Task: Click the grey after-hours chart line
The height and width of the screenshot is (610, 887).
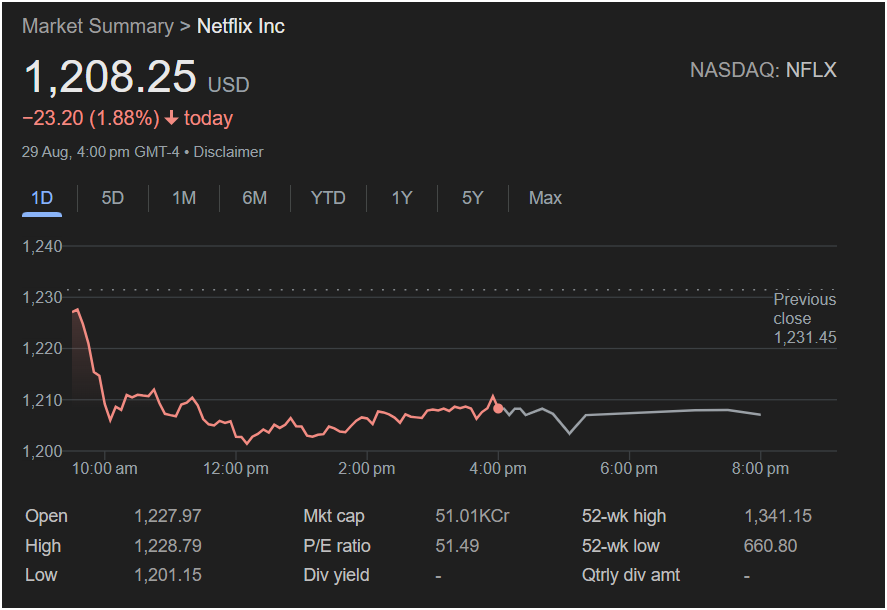Action: click(650, 412)
